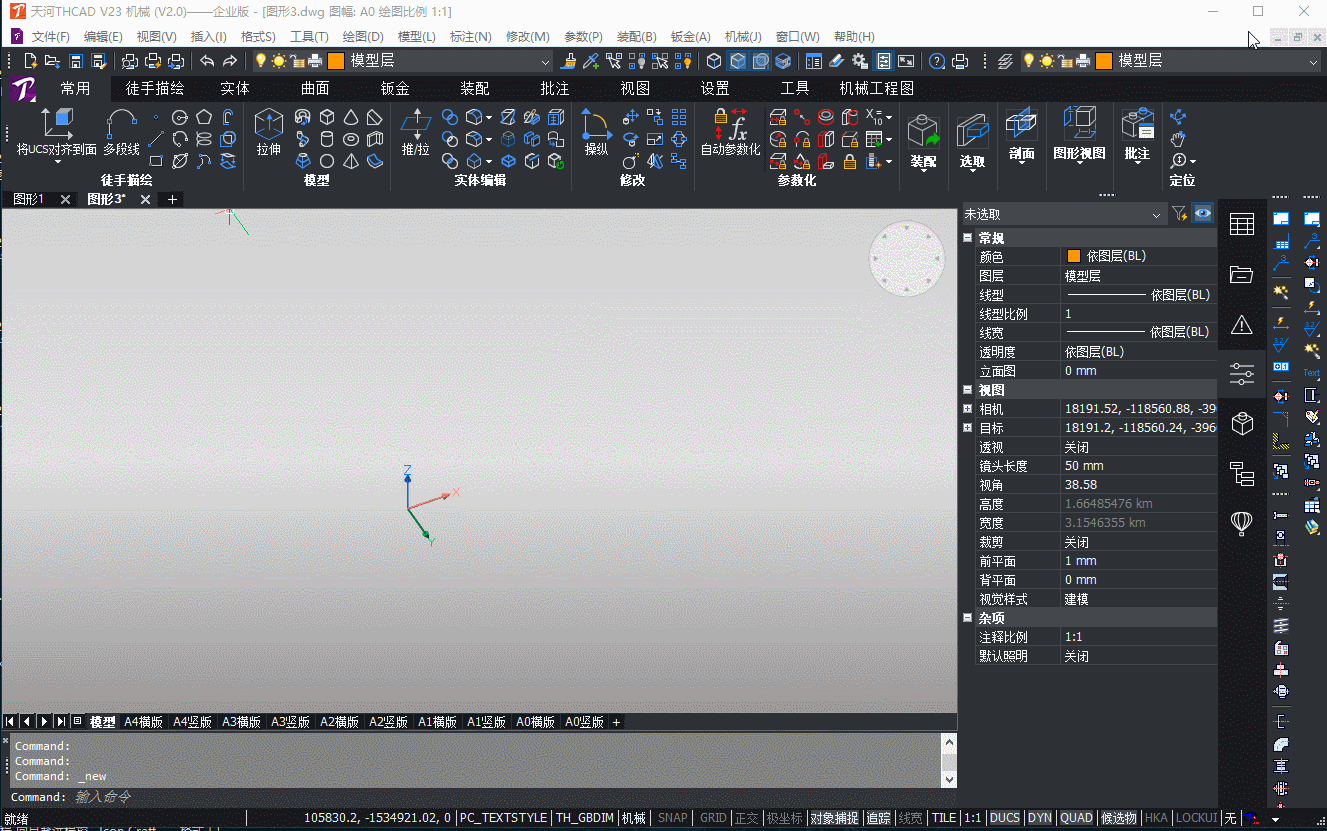Open the folder icon in side panel strip
Viewport: 1327px width, 831px height.
[1242, 274]
